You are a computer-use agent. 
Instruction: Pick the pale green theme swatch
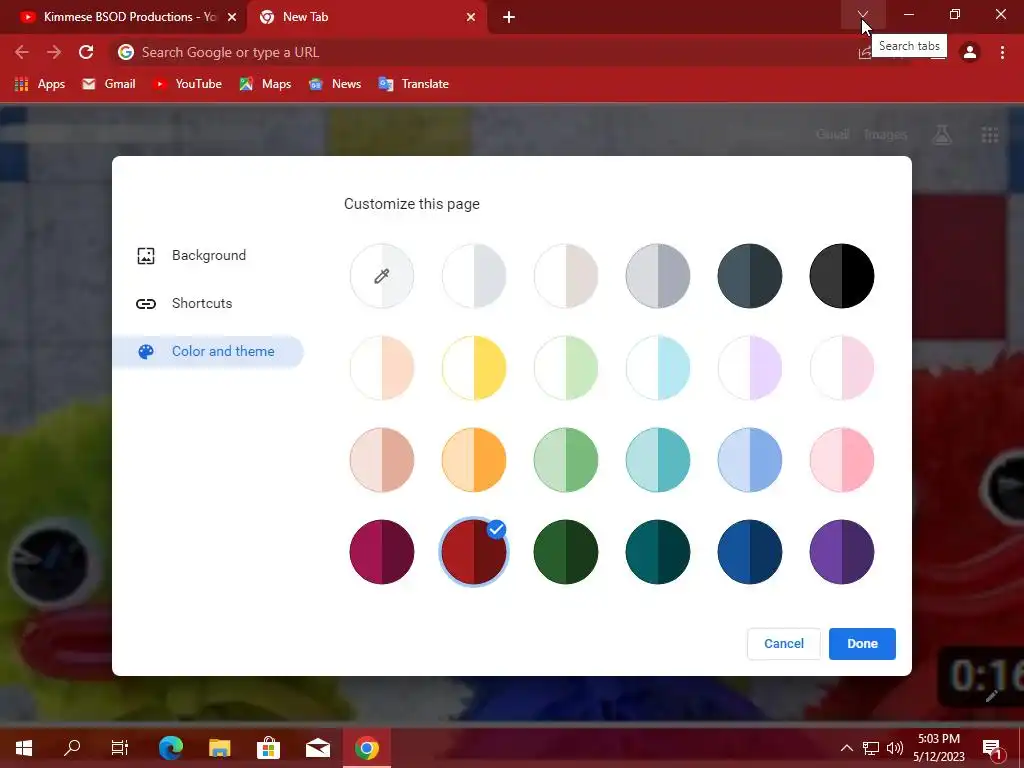click(566, 368)
